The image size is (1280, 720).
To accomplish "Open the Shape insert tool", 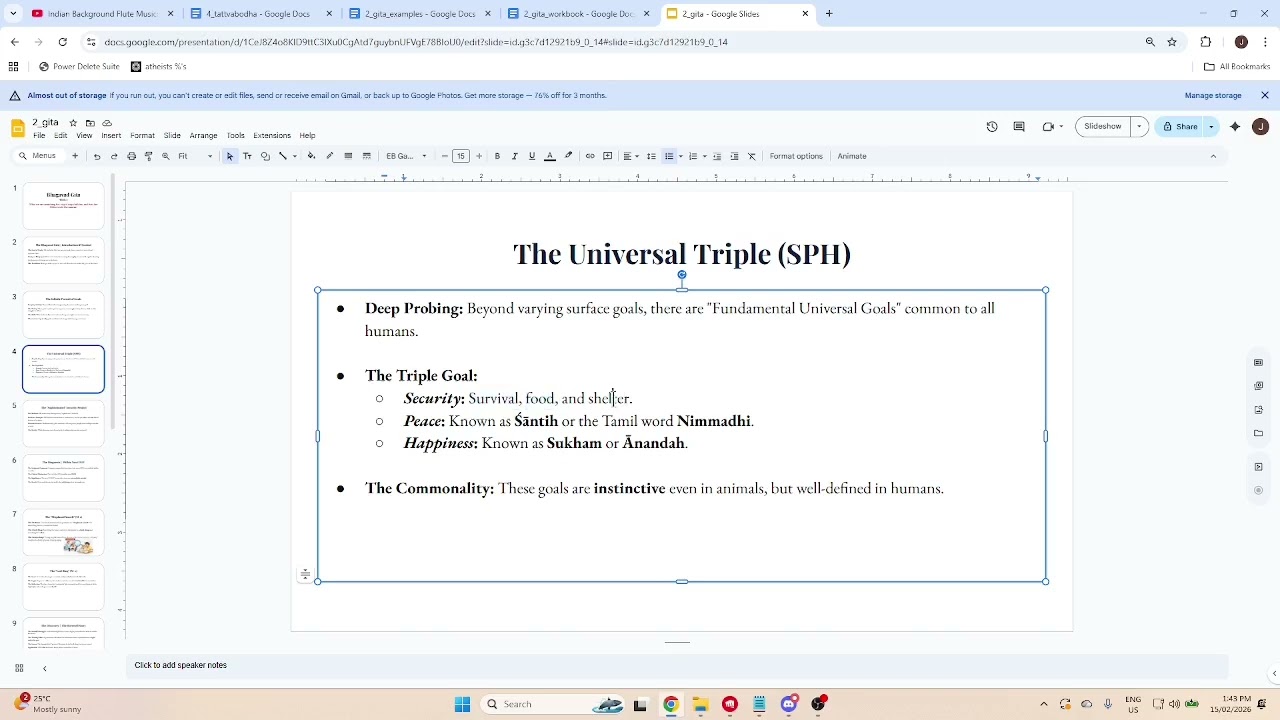I will (265, 156).
